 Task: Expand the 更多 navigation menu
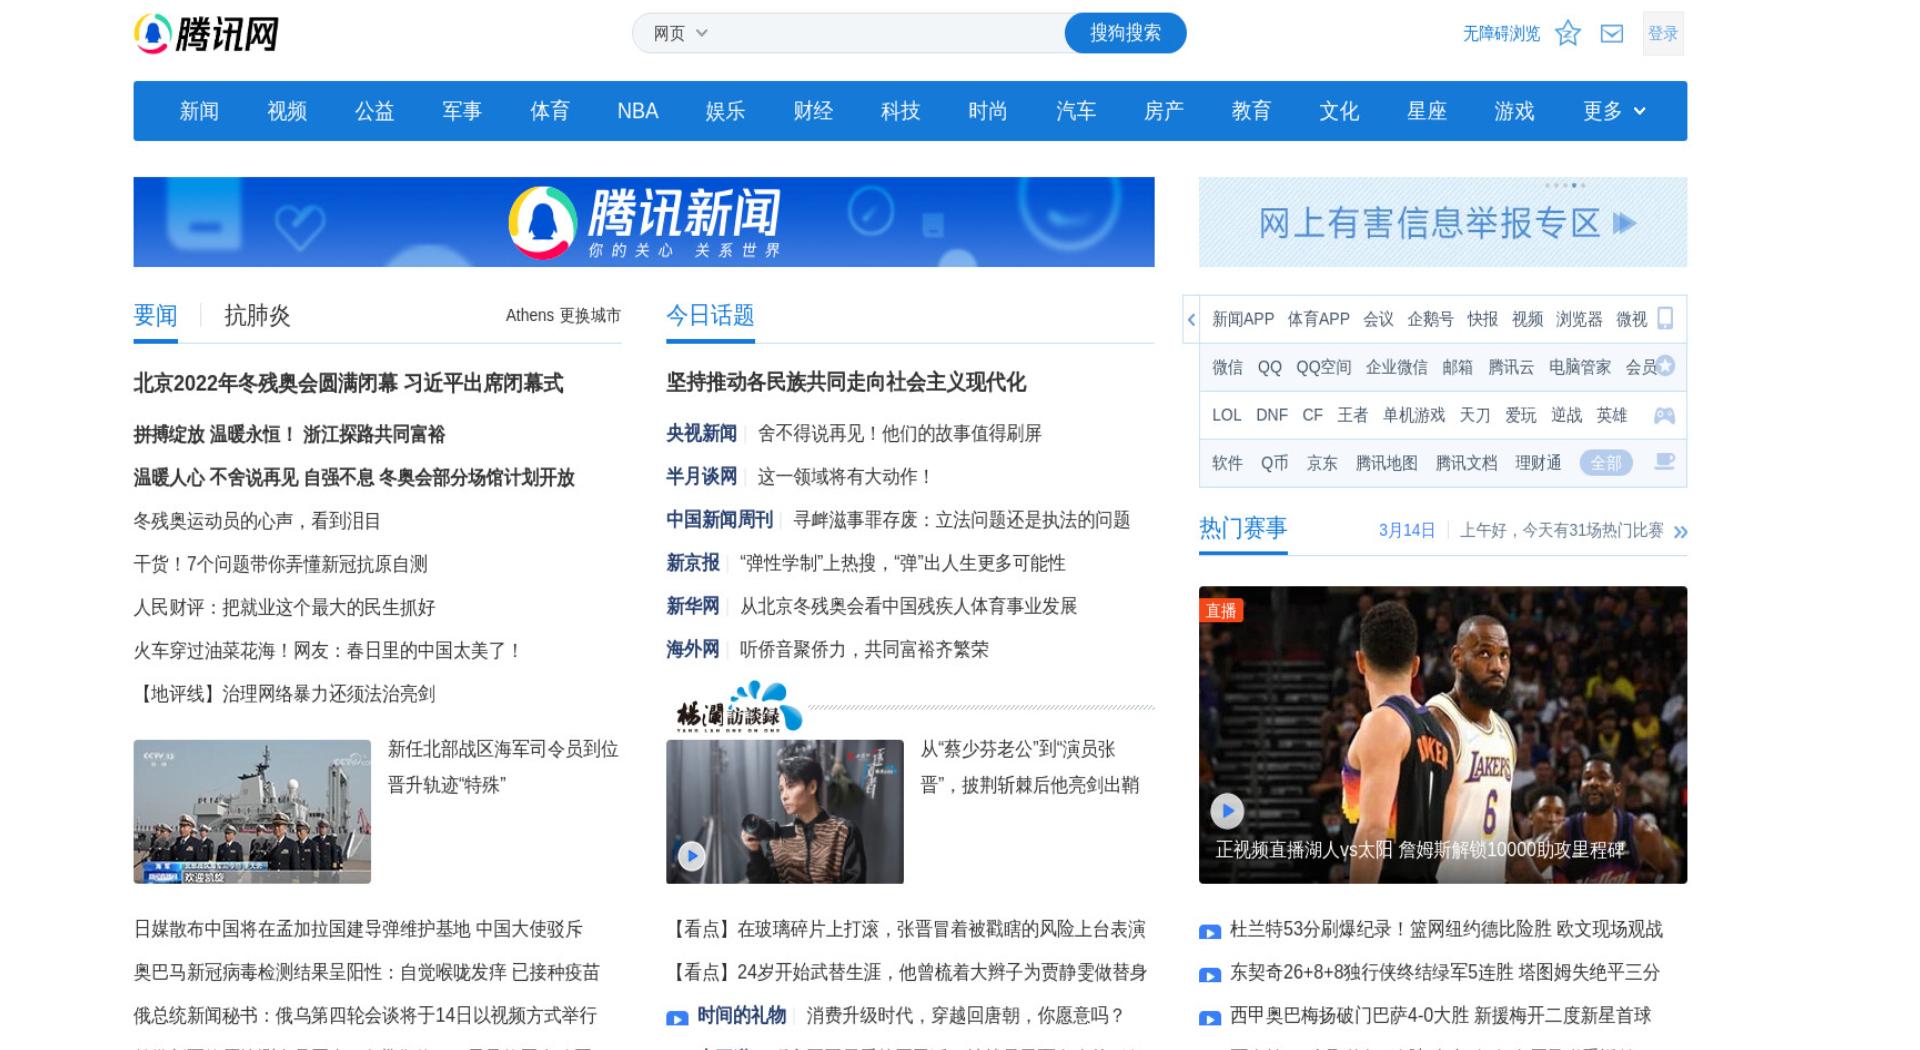tap(1613, 111)
